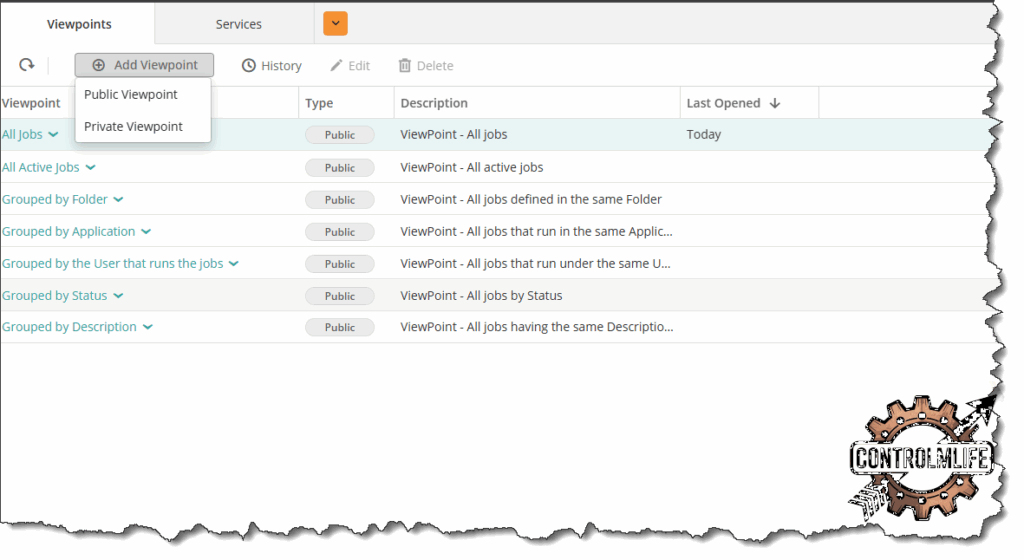Open Grouped by the User viewpoint link
The image size is (1024, 560).
[112, 264]
